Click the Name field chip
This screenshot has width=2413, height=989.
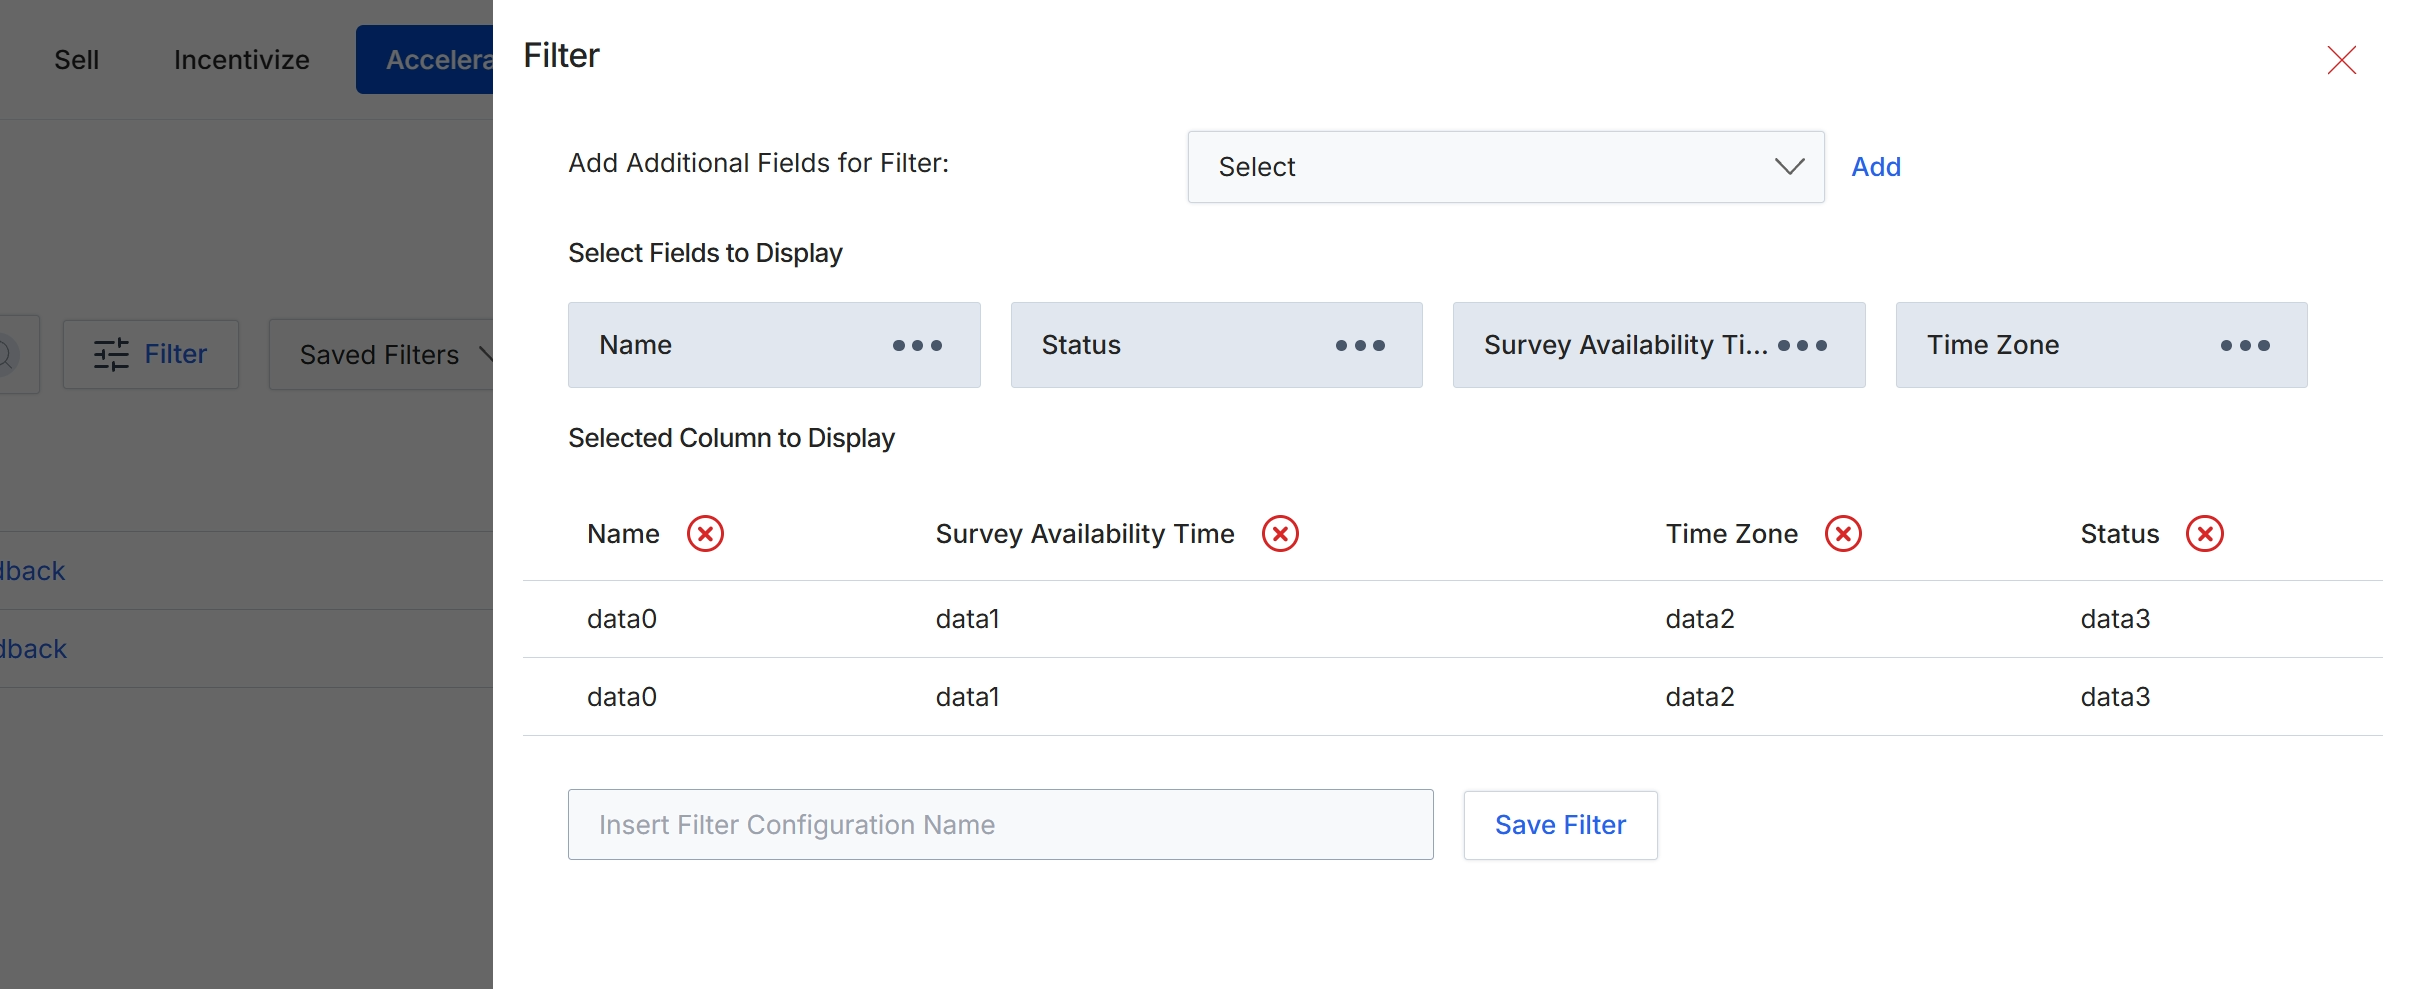(774, 345)
